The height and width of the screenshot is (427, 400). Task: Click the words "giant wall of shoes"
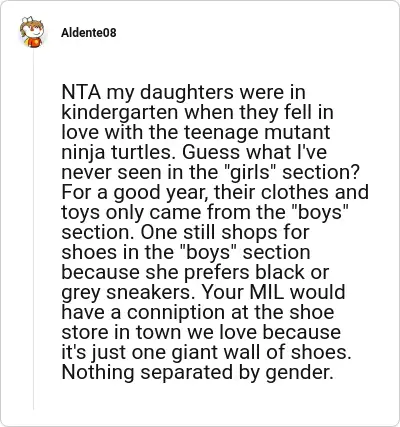[x=262, y=352]
